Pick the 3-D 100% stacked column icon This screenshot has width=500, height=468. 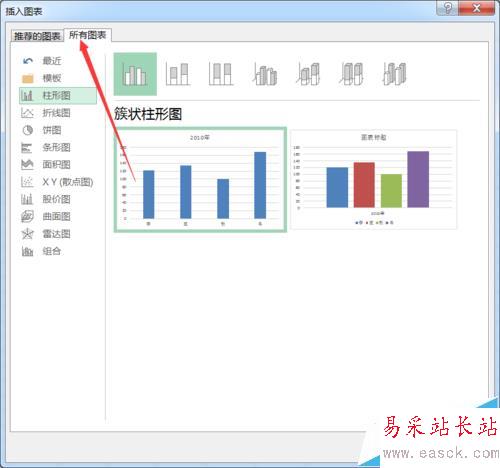(x=351, y=74)
